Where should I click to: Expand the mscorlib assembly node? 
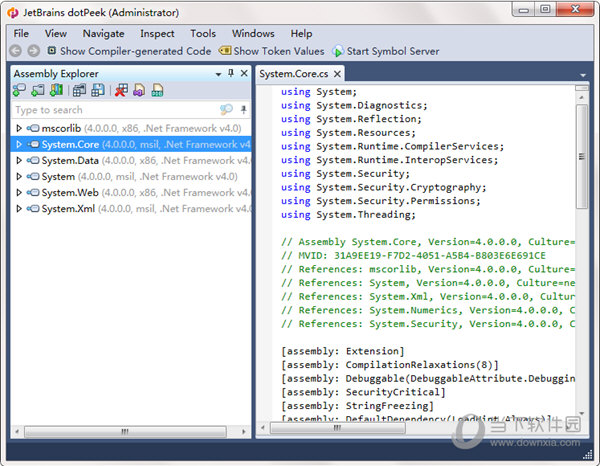coord(19,128)
